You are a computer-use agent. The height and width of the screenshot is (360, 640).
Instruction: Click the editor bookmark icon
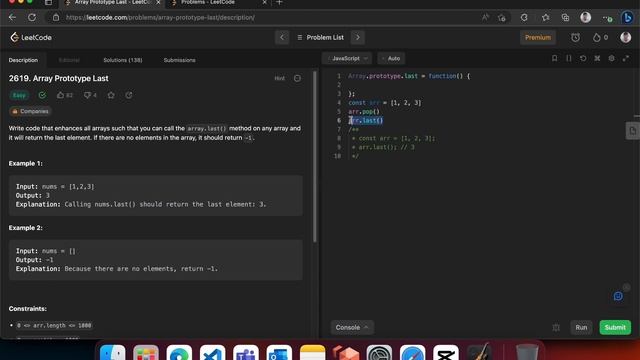click(x=554, y=58)
